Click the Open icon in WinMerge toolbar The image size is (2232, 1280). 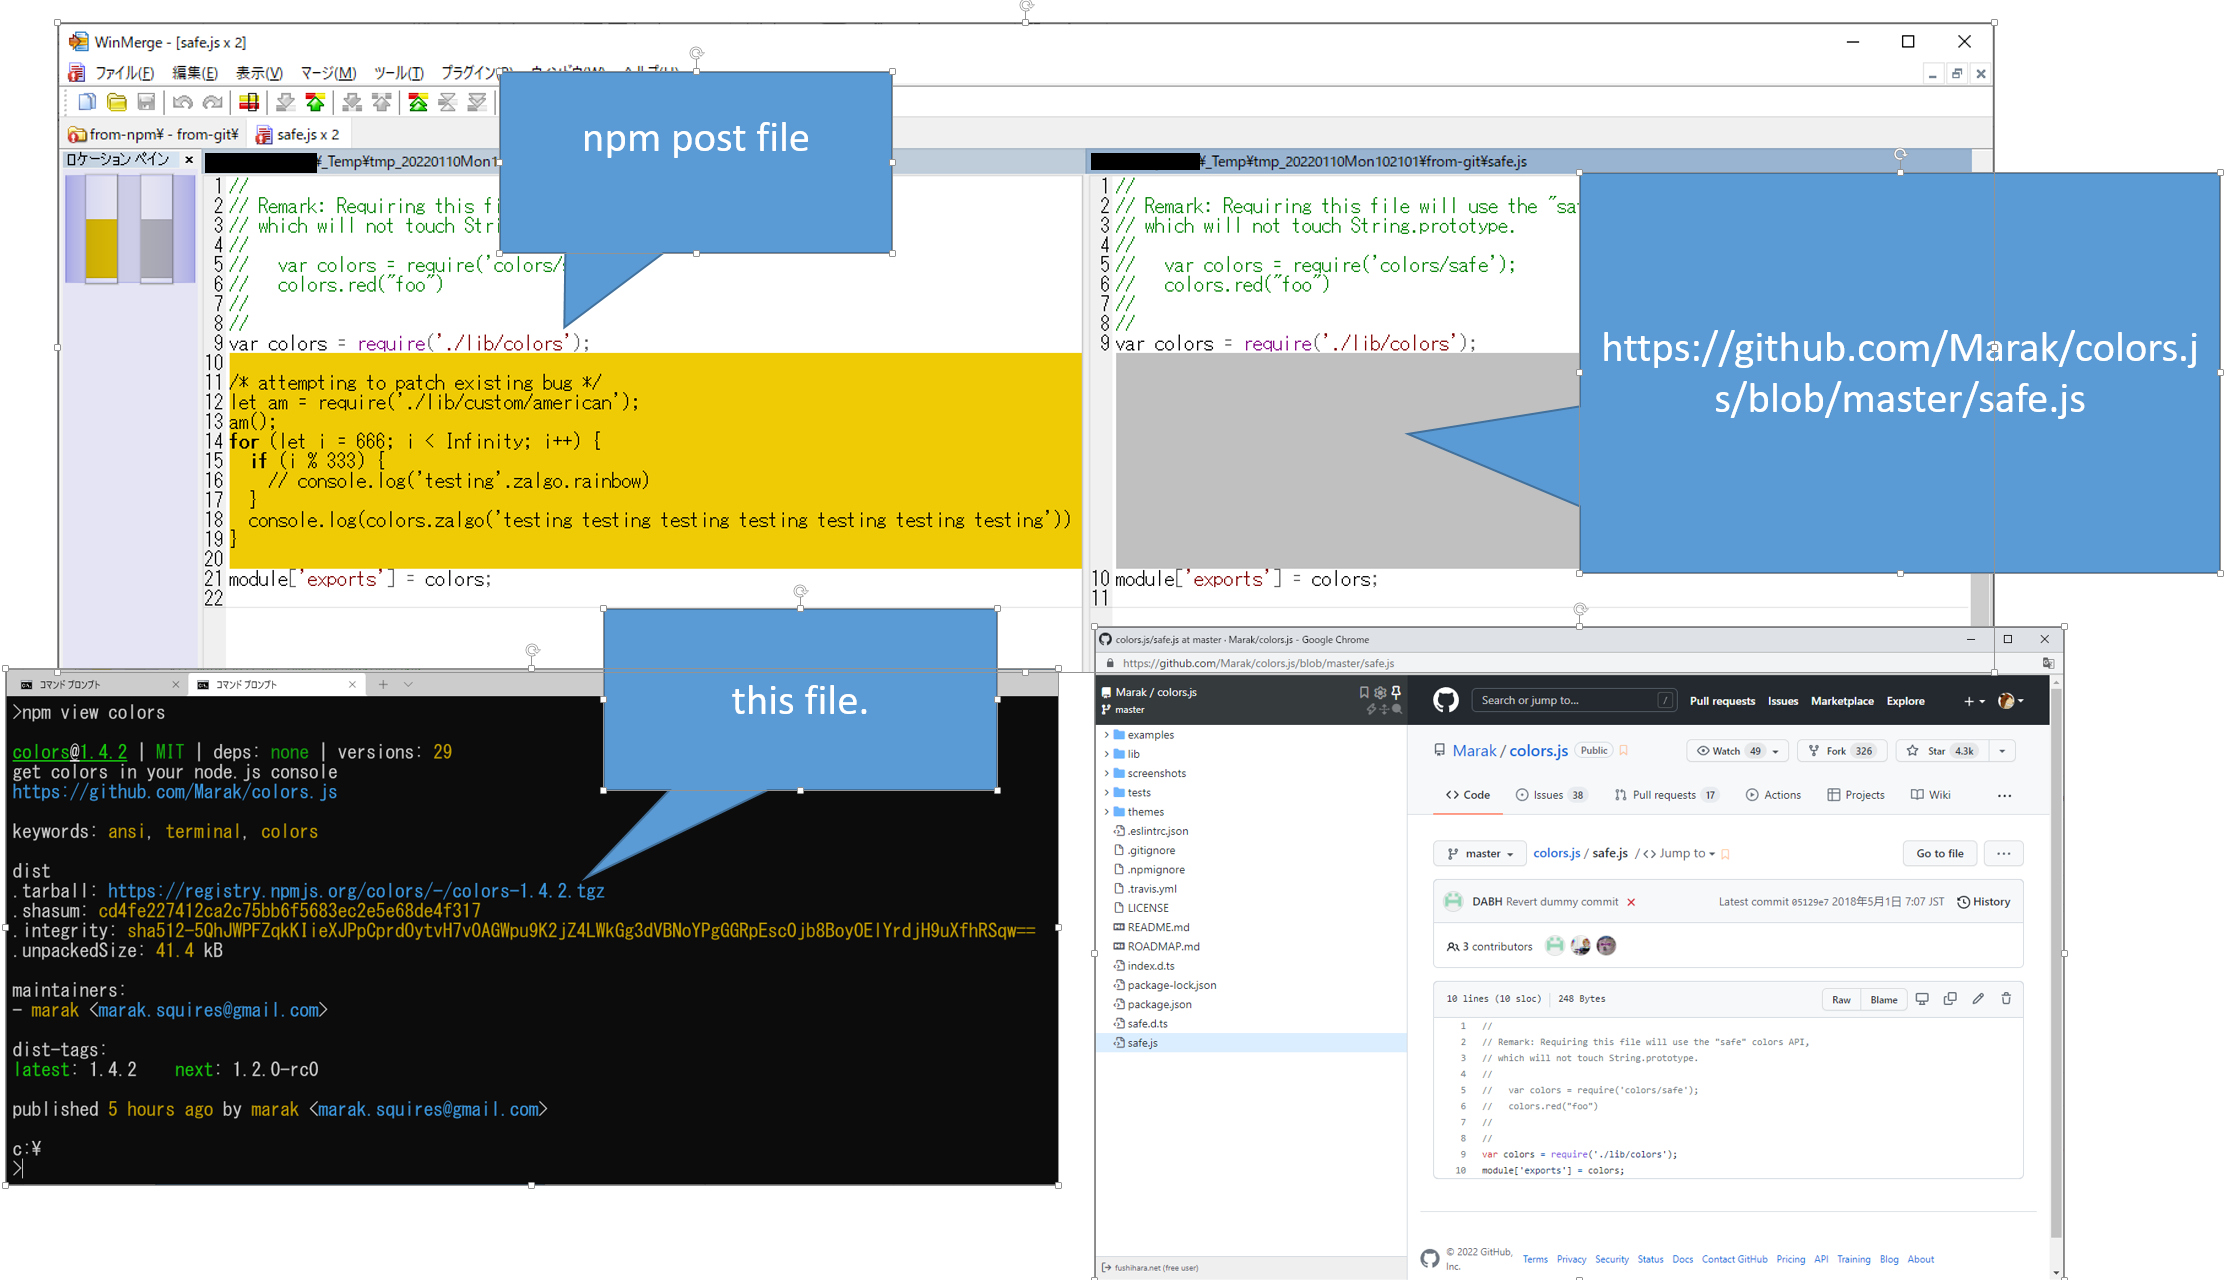click(116, 101)
